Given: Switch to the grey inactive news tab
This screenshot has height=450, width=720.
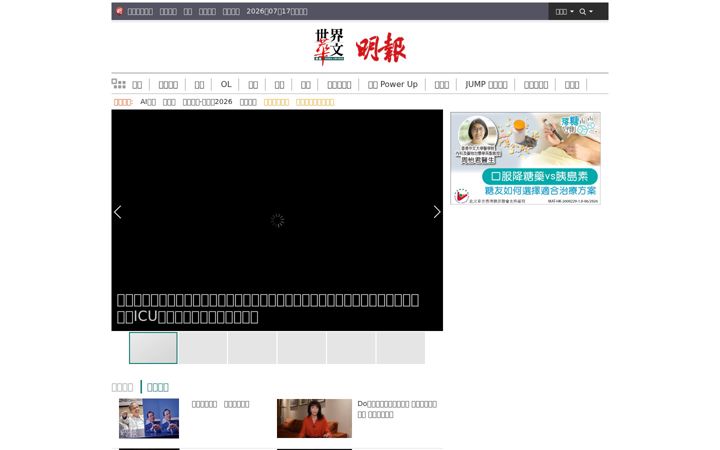Looking at the screenshot, I should point(122,387).
